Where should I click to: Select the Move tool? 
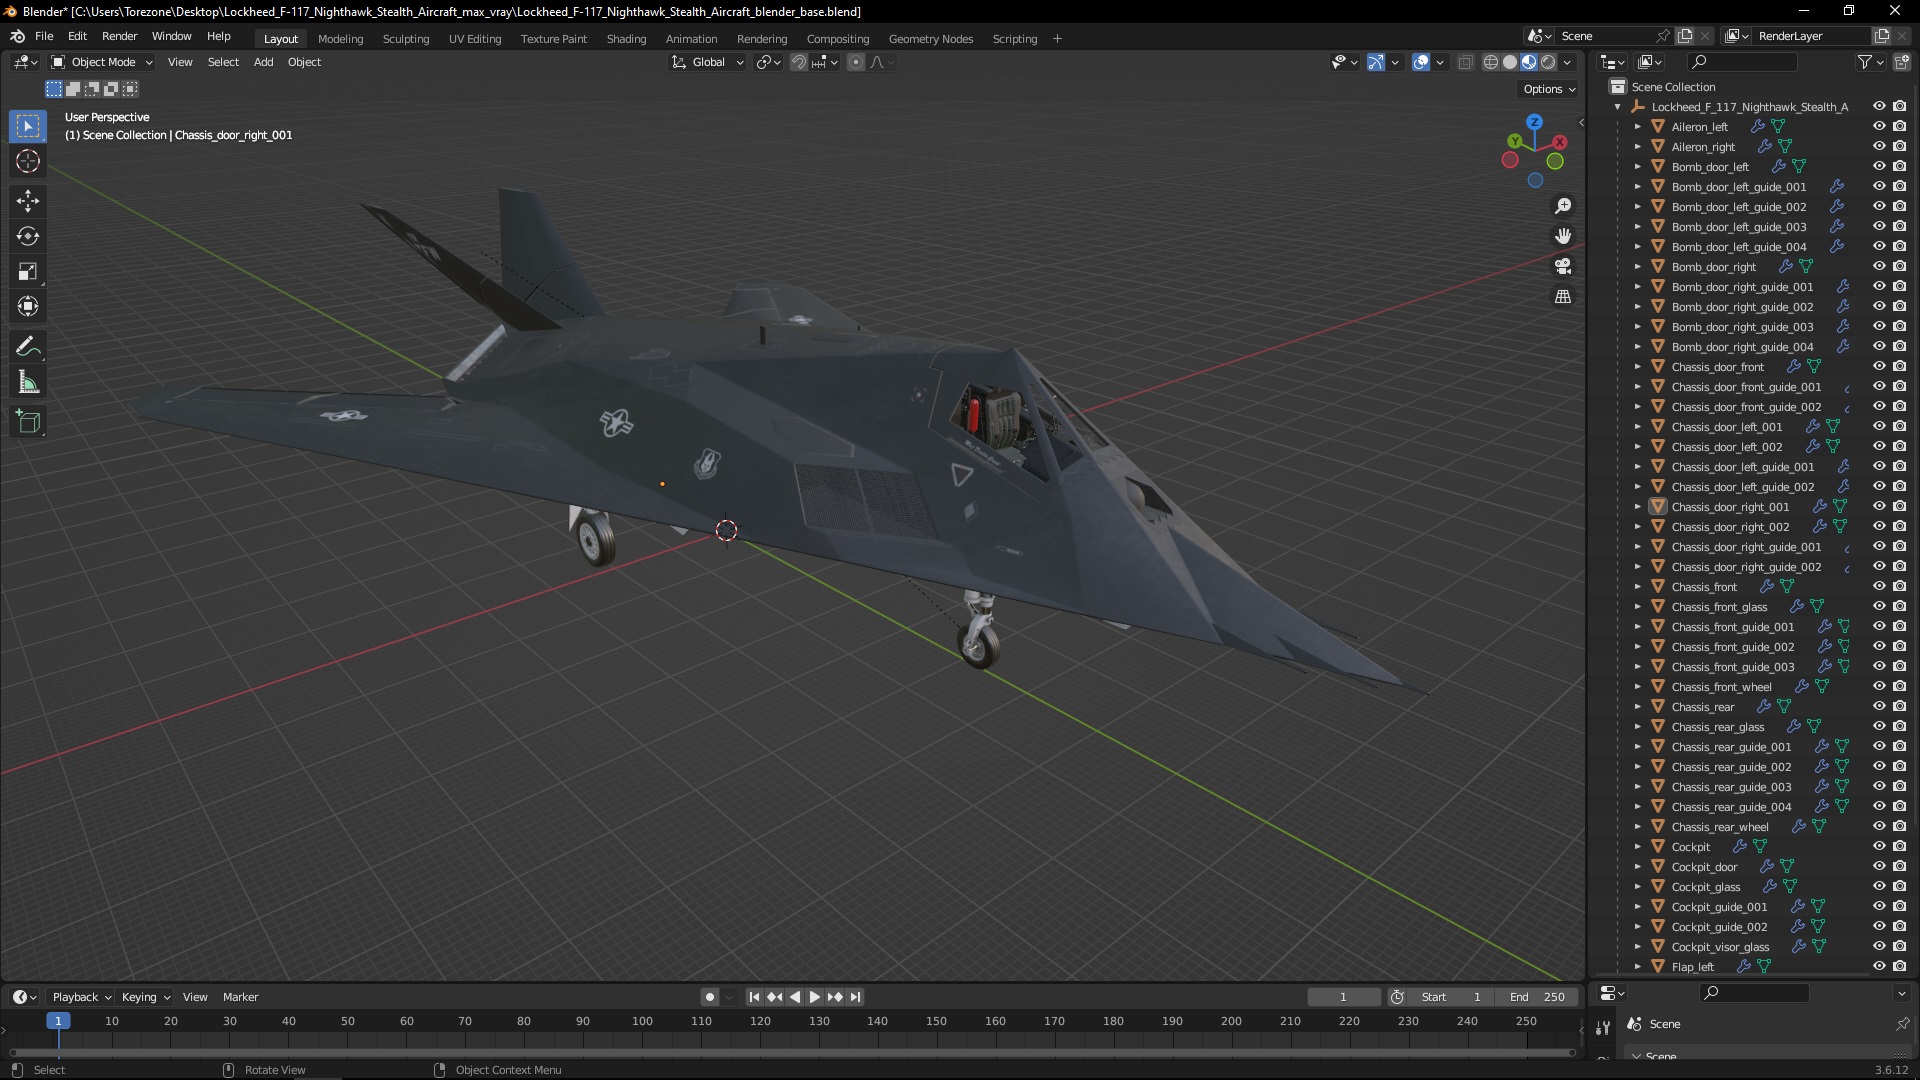point(28,201)
